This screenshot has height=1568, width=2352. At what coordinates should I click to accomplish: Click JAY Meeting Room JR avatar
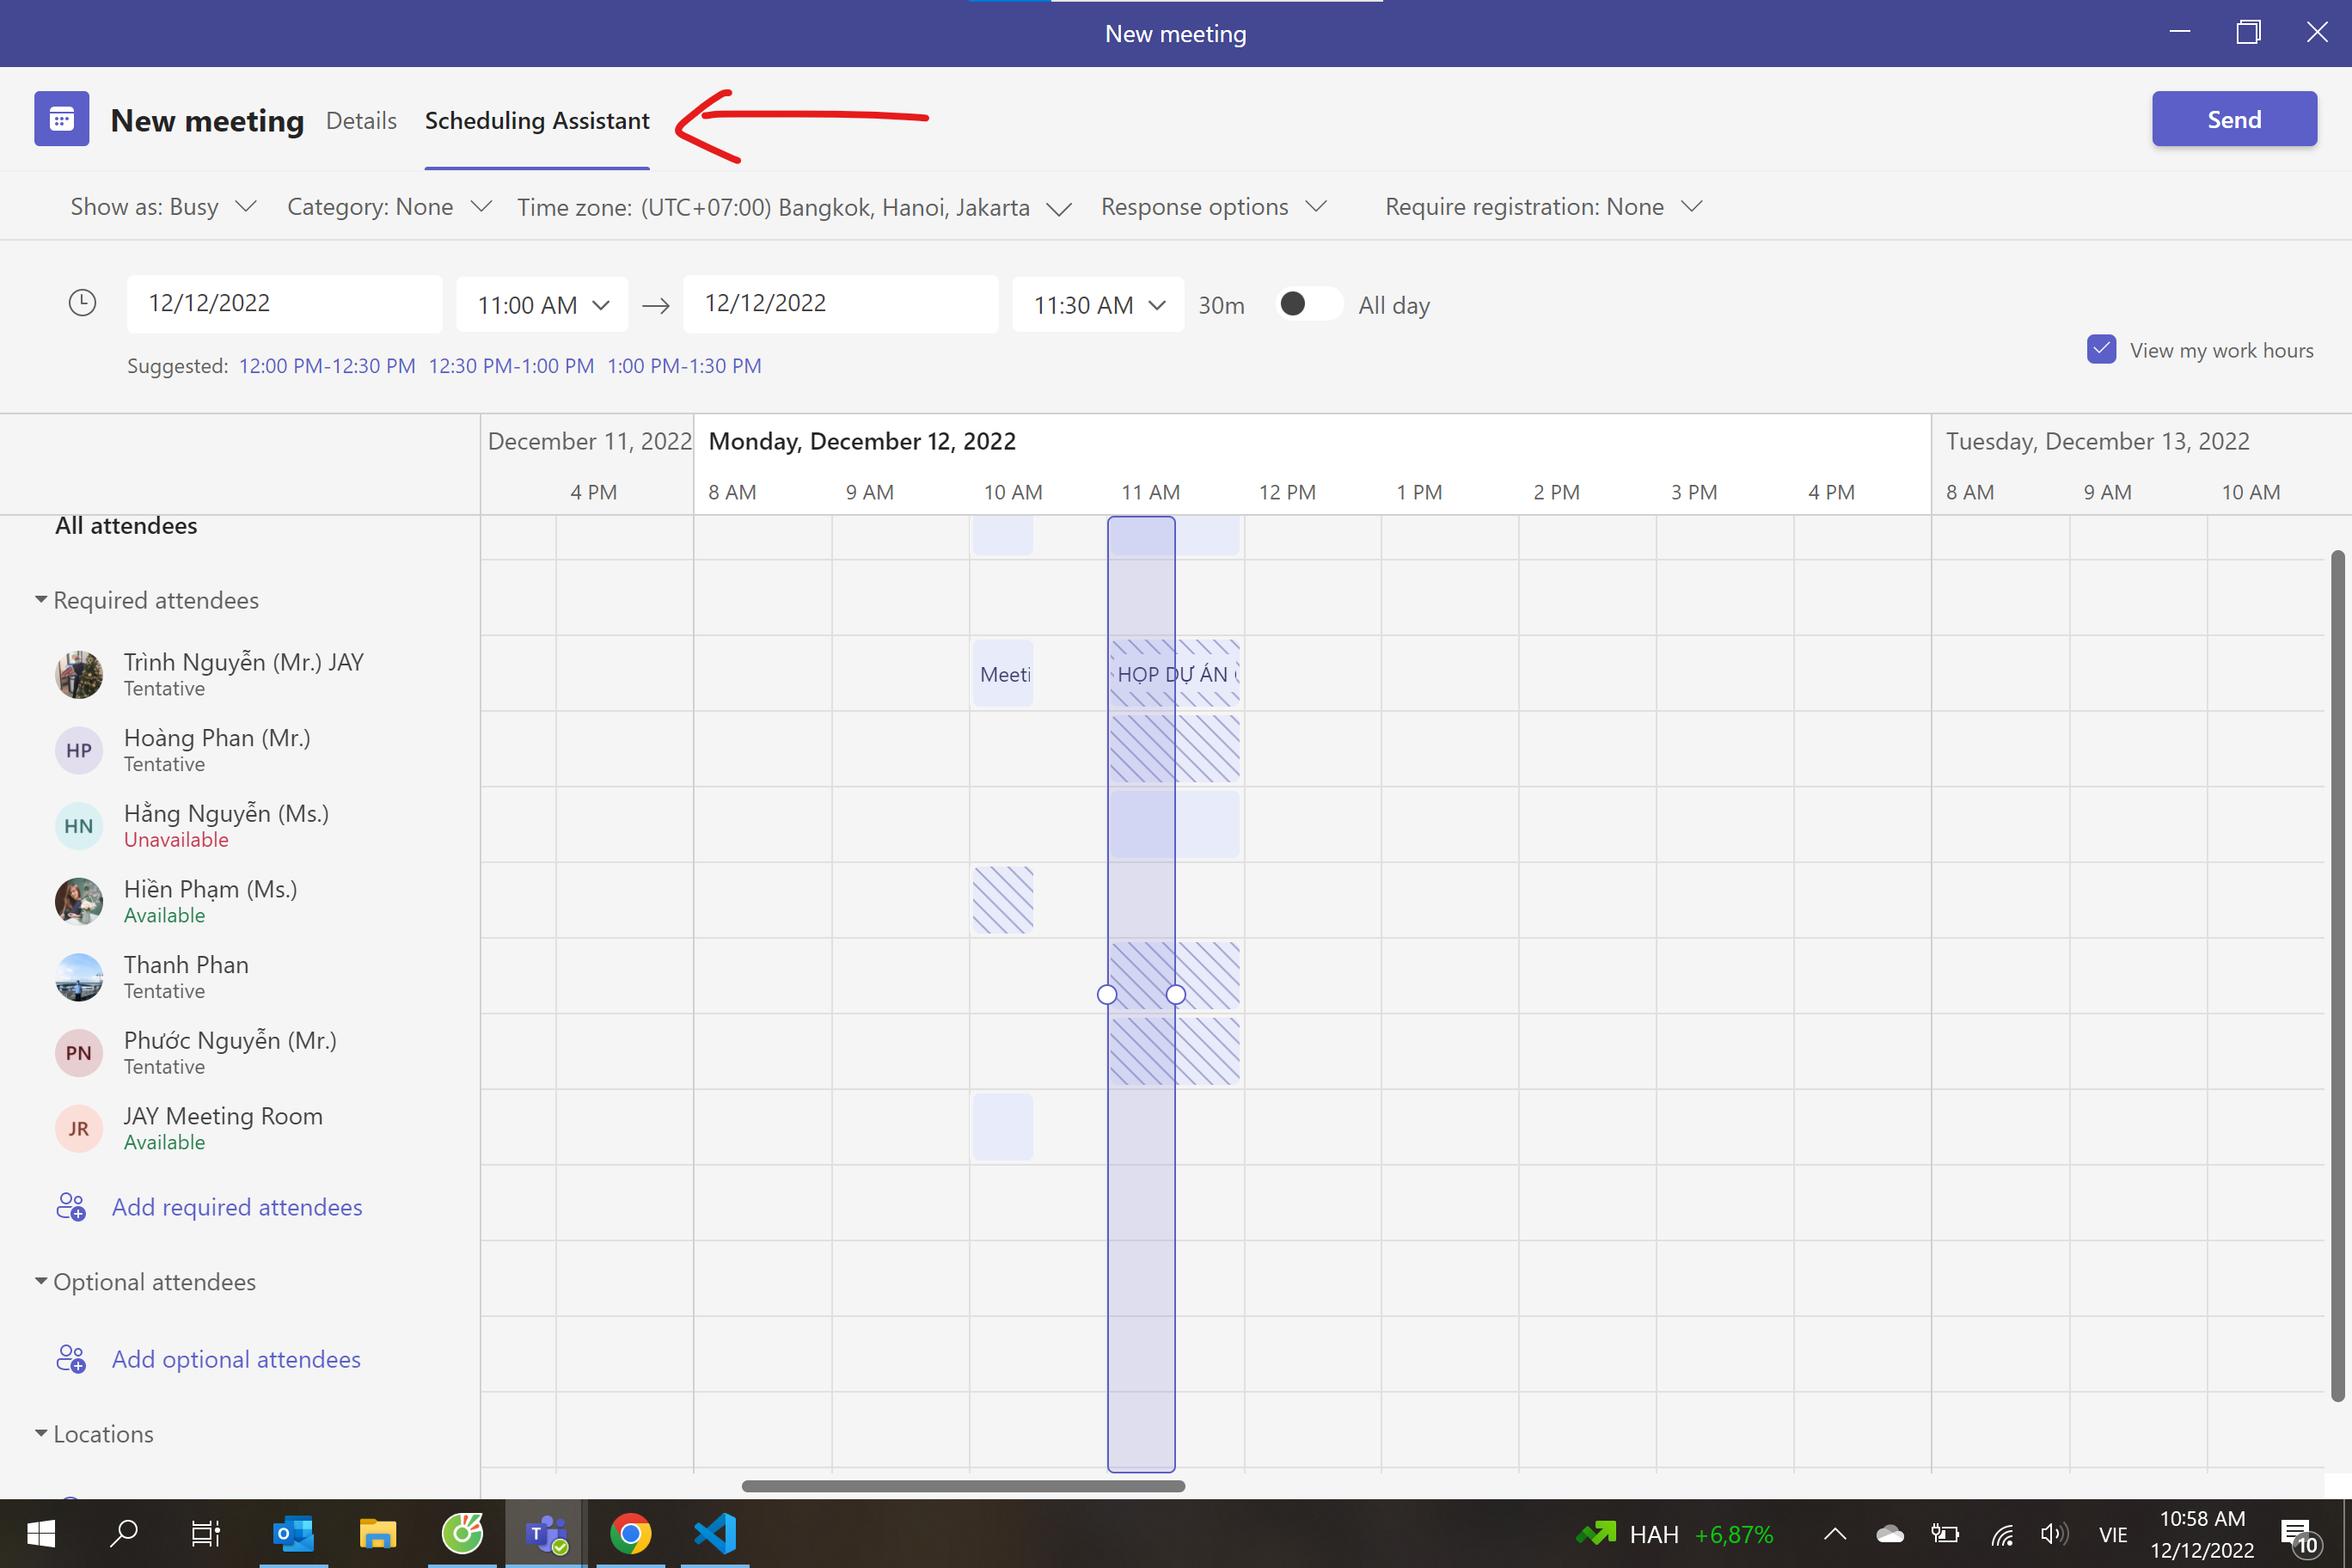[79, 1128]
